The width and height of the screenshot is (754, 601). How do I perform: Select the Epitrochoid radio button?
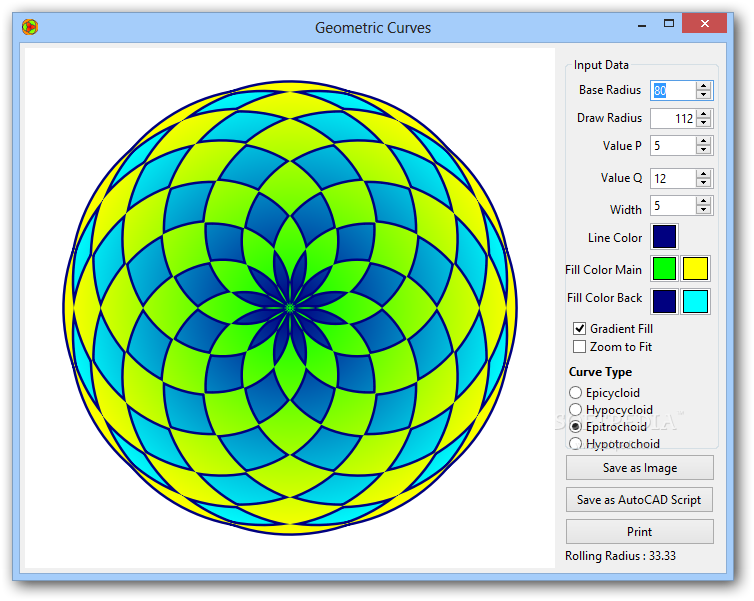point(576,426)
